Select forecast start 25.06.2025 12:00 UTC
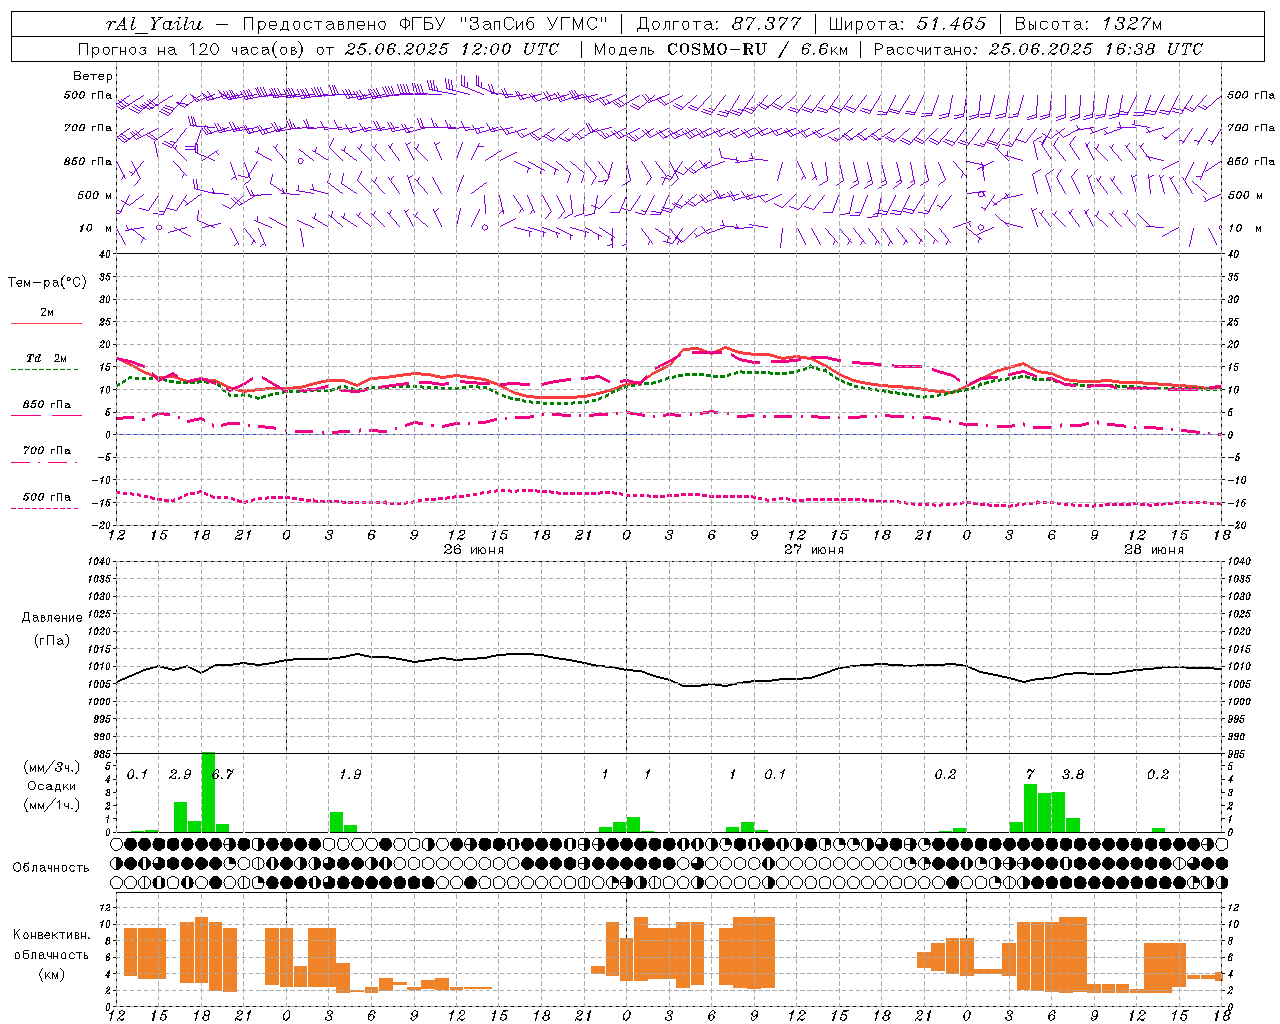Screen dimensions: 1280x1024 (451, 49)
